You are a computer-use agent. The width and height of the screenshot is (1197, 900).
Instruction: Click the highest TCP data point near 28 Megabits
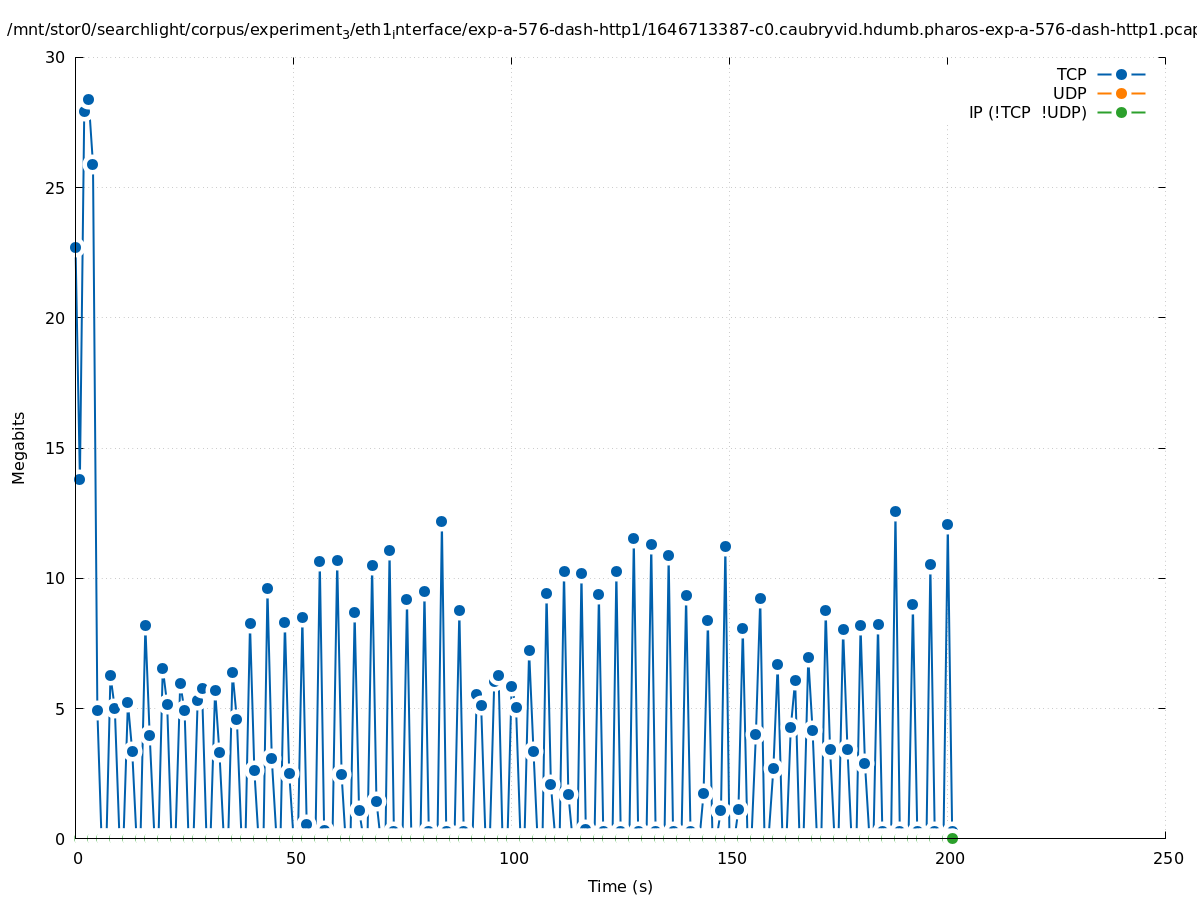88,99
